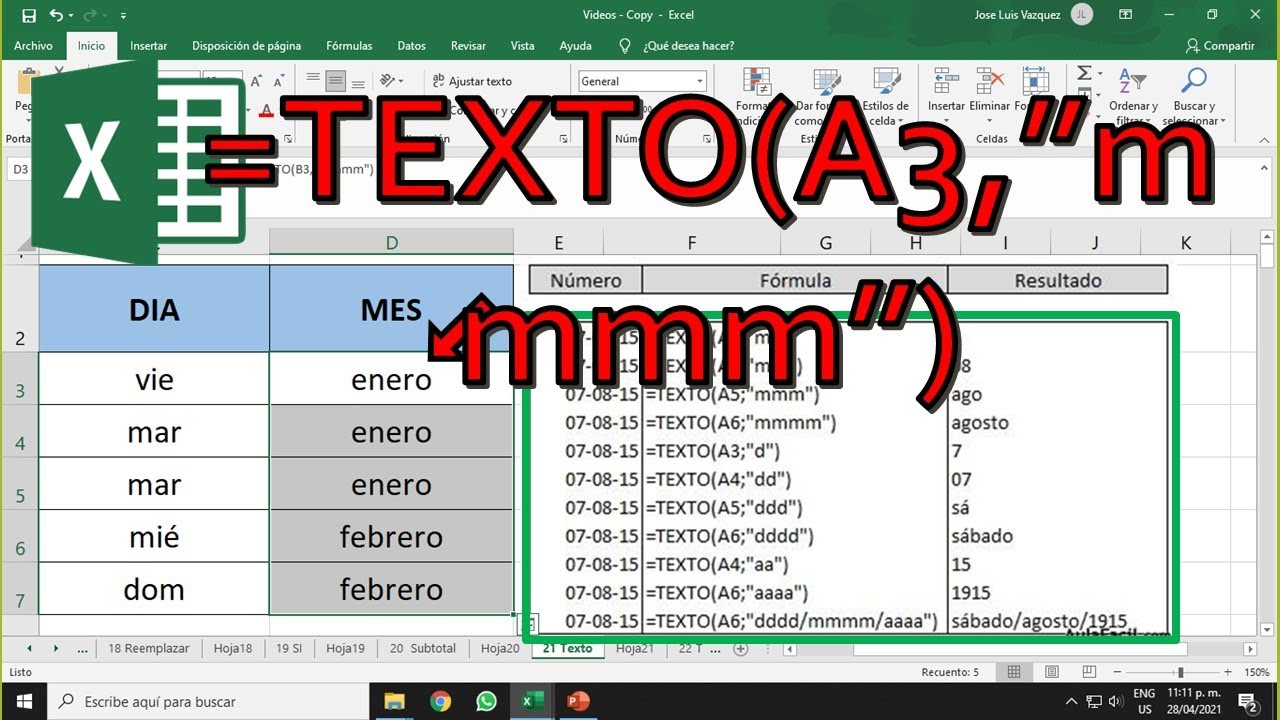Toggle the Middle Align icon

point(336,81)
